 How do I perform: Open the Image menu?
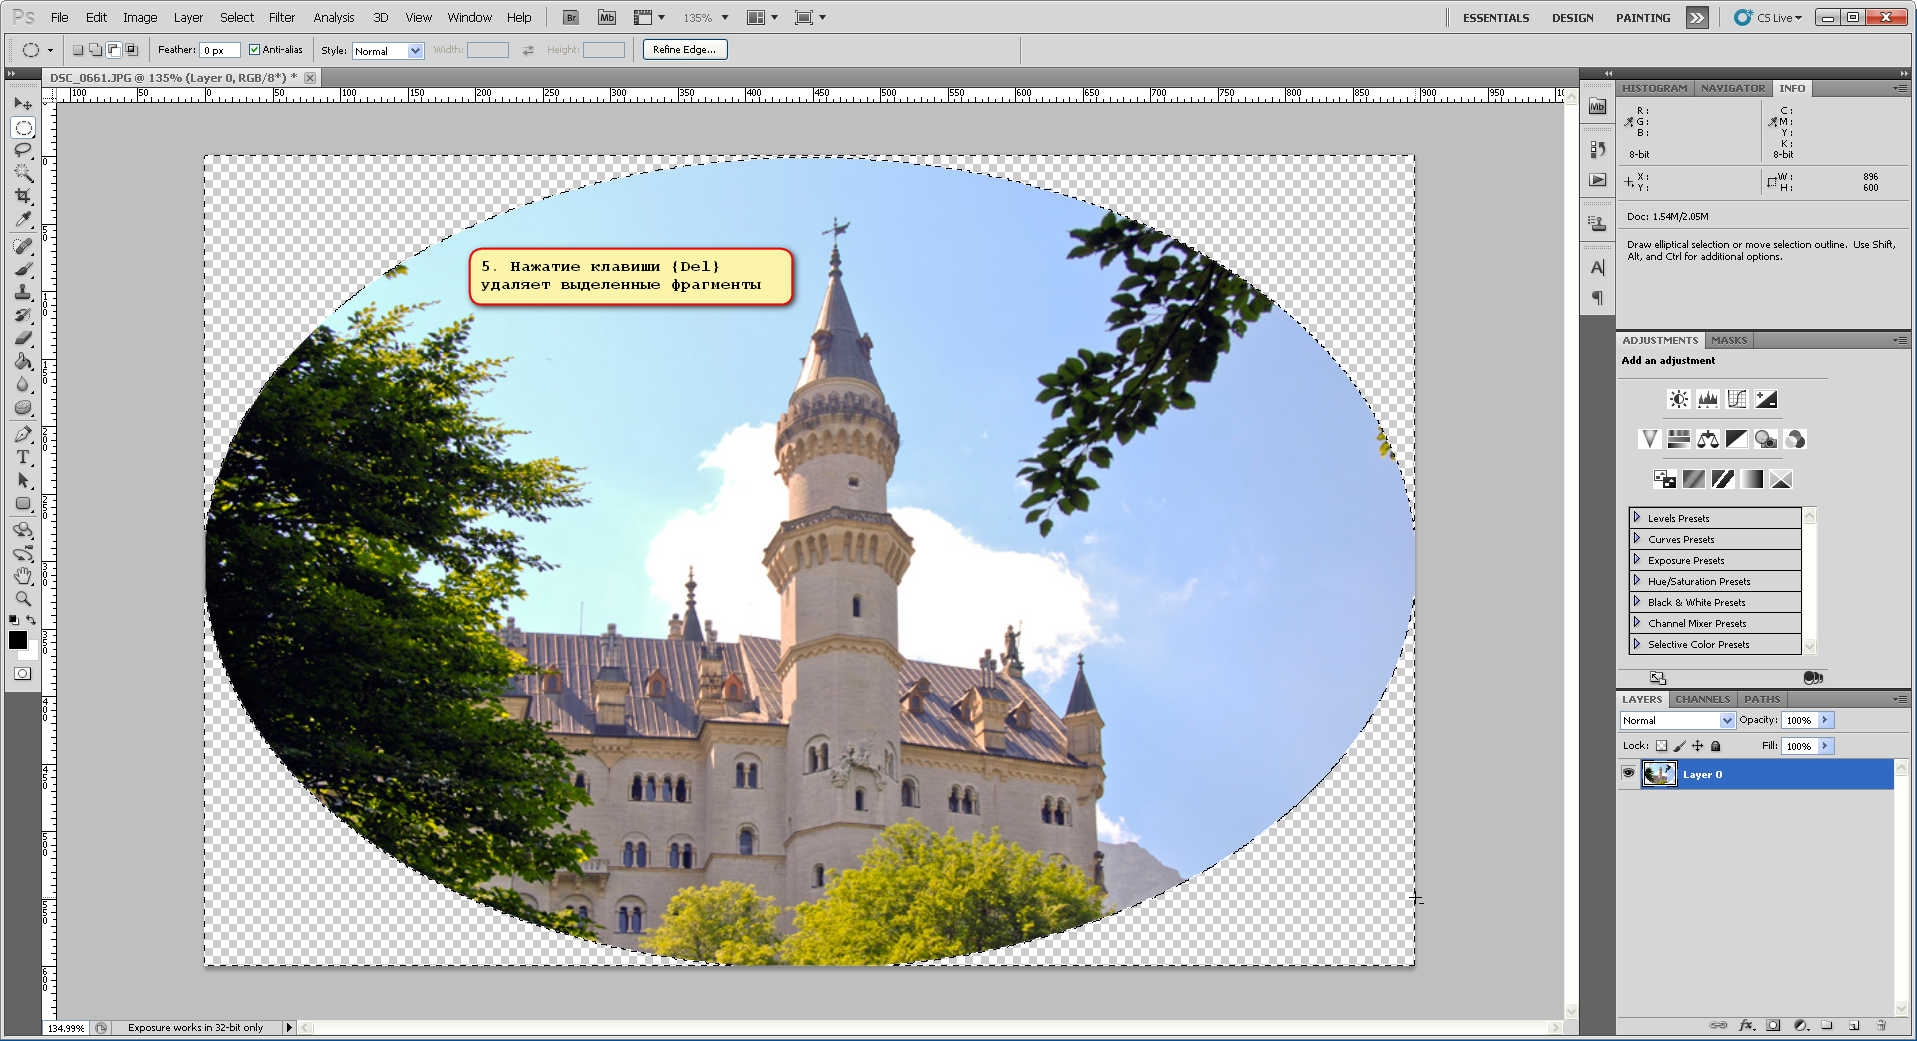(140, 17)
